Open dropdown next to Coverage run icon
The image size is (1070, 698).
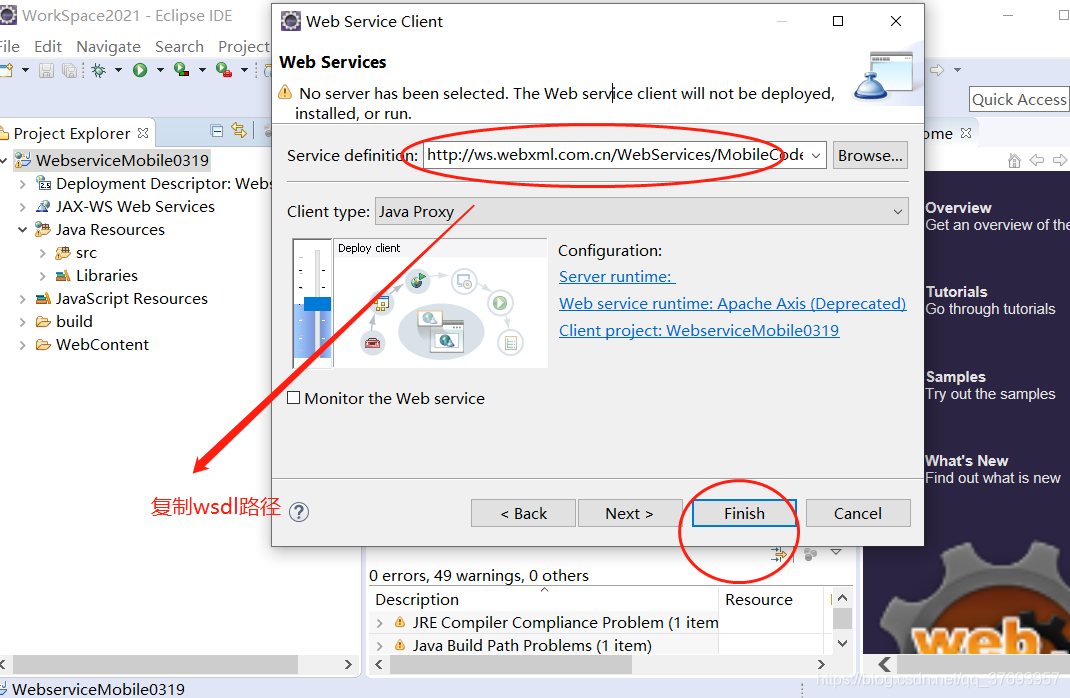coord(202,70)
